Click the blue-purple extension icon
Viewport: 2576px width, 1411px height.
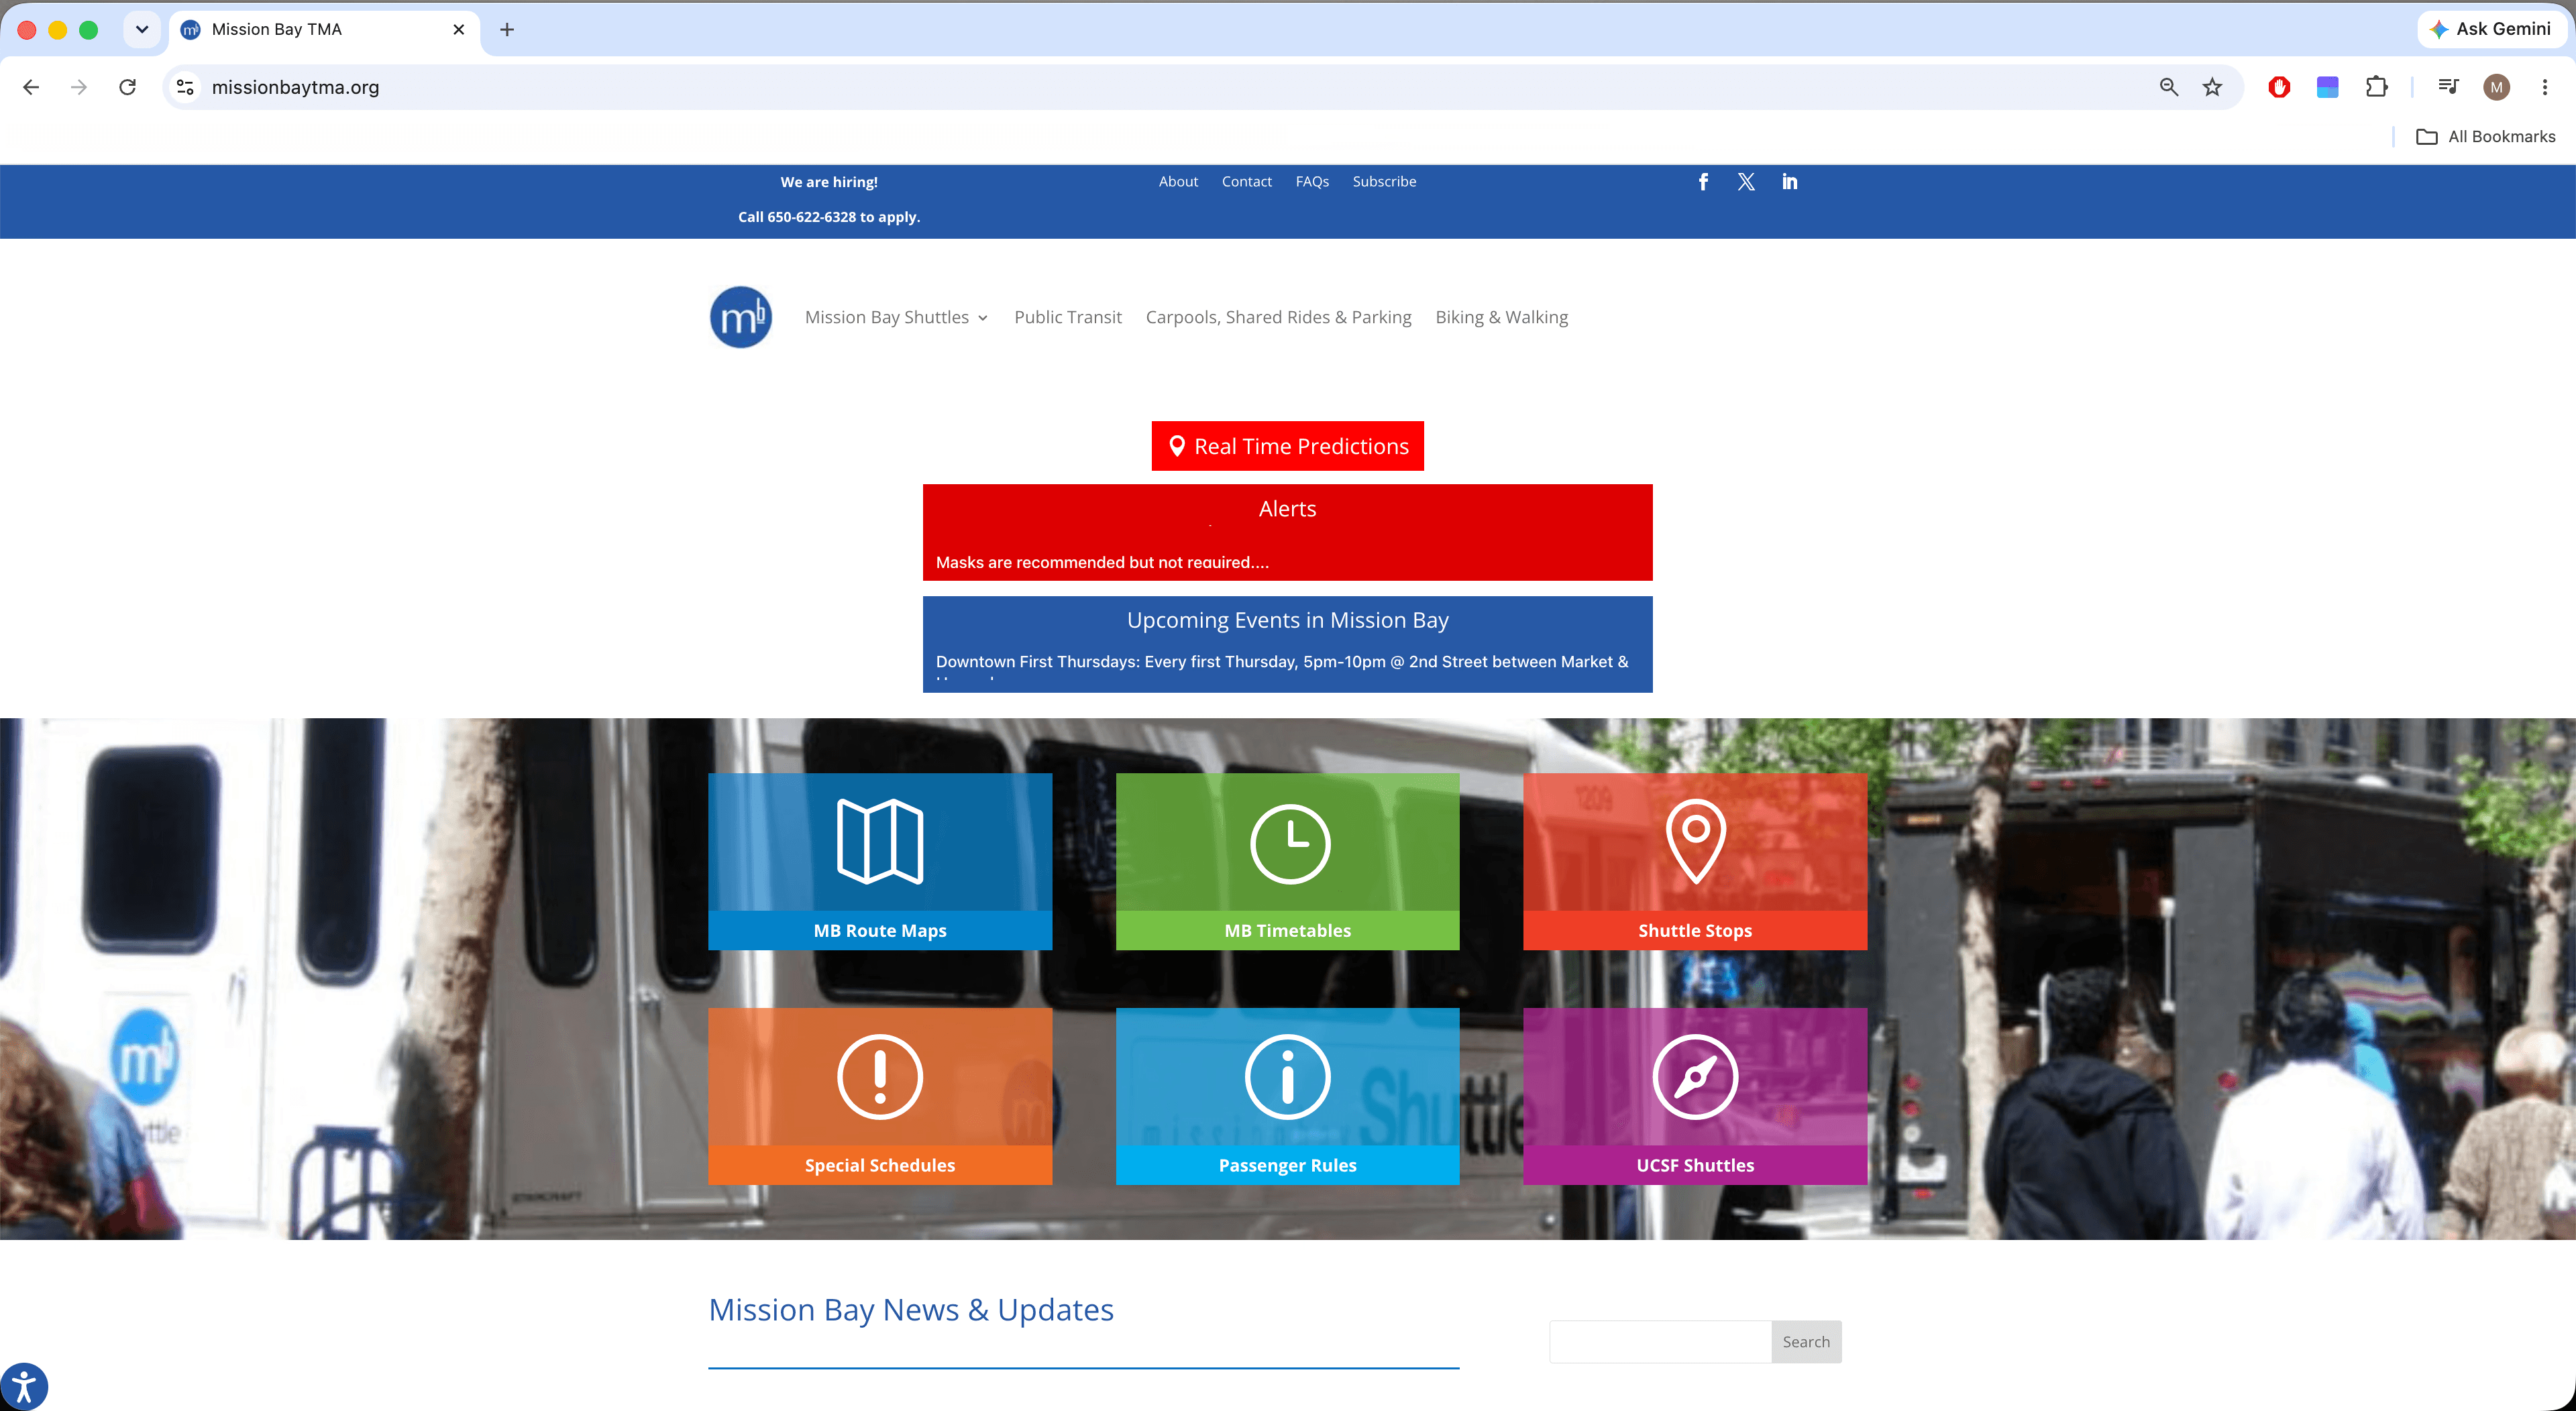point(2327,87)
